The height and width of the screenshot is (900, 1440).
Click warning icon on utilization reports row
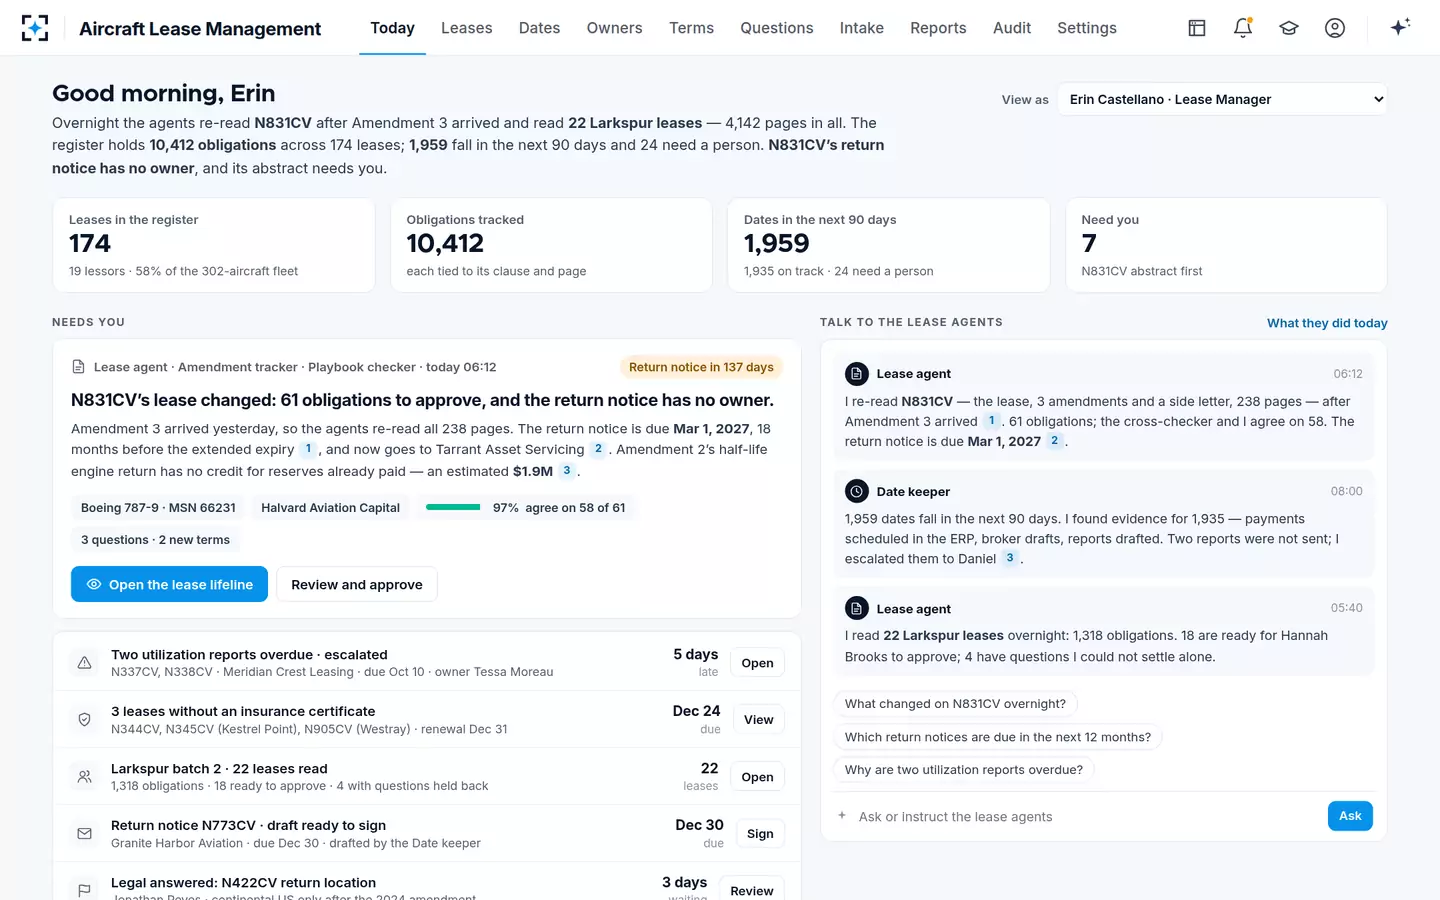point(85,663)
